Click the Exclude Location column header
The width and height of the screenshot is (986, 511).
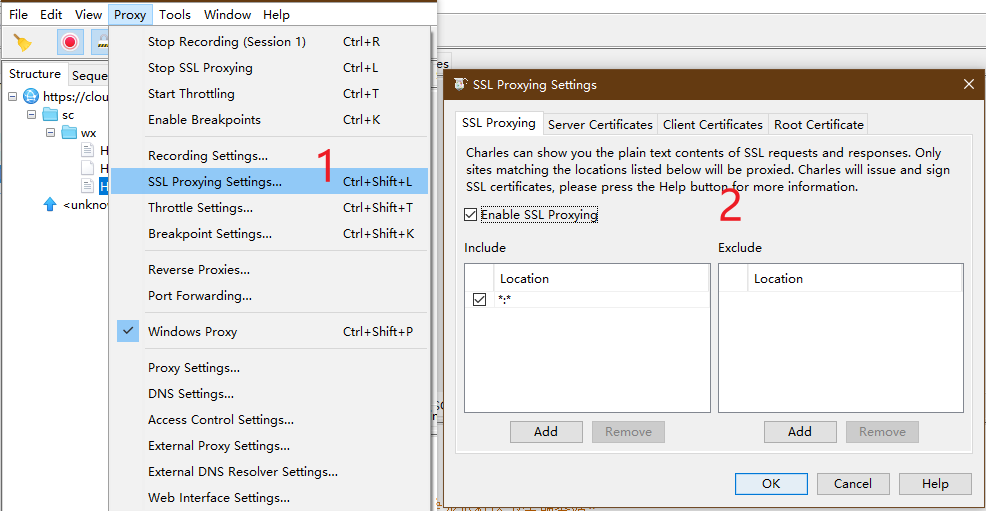pyautogui.click(x=855, y=278)
